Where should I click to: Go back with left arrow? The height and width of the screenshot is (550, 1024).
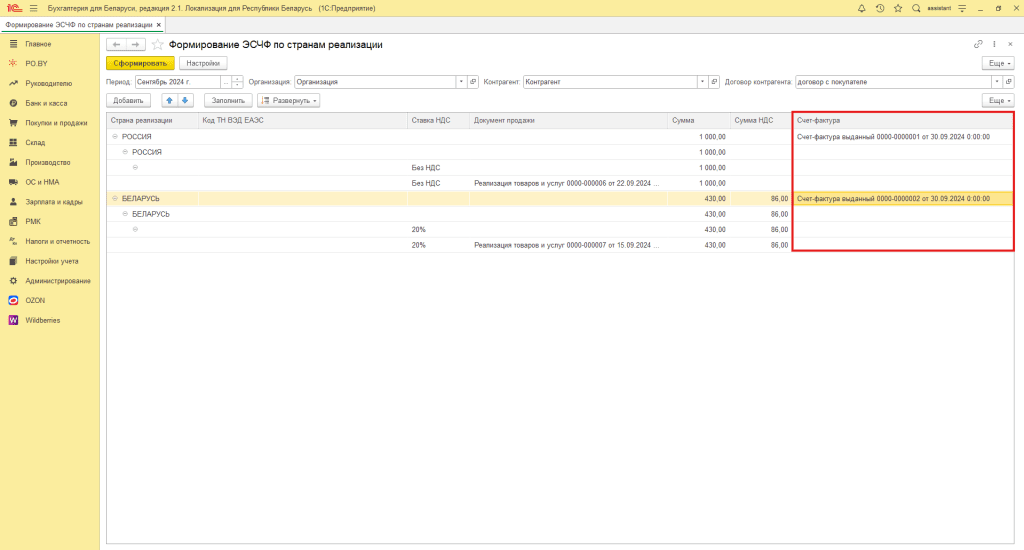pos(116,44)
